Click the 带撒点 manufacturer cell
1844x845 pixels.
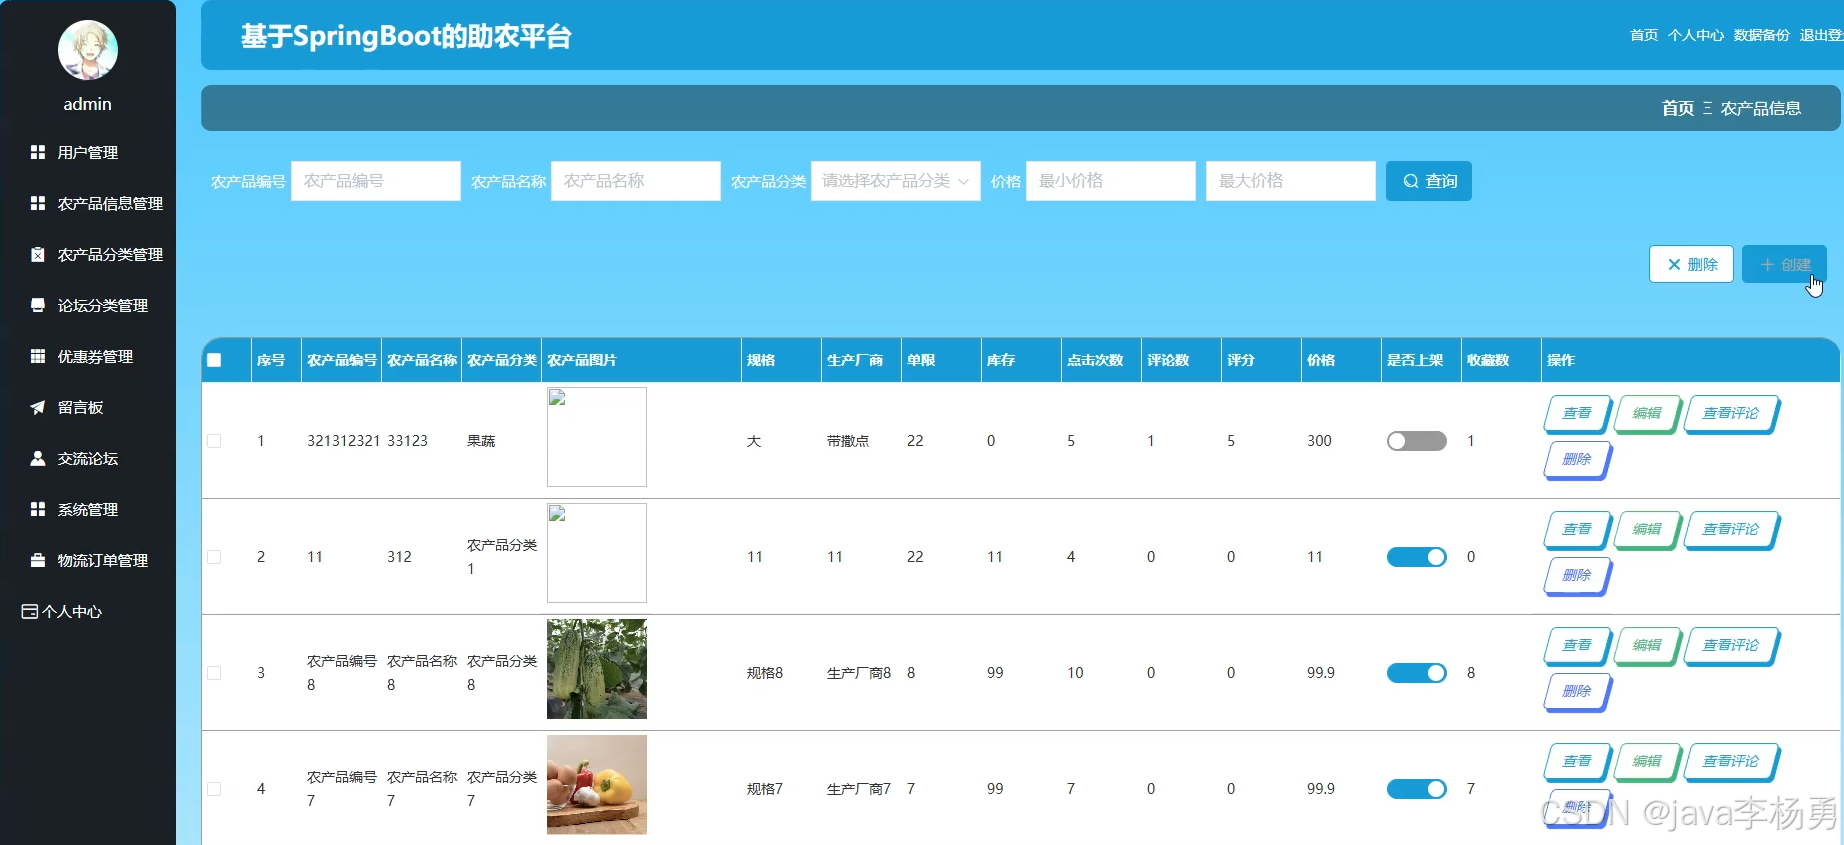[848, 441]
